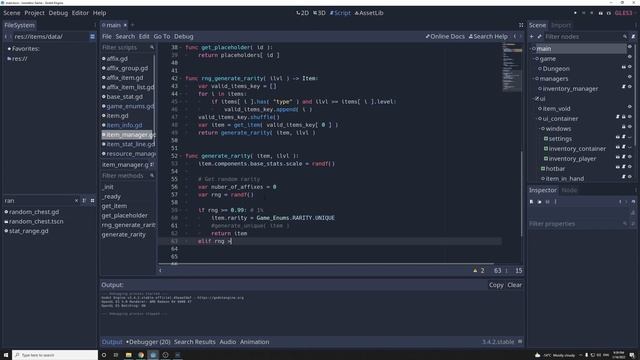Click the Online Docs link

(445, 36)
